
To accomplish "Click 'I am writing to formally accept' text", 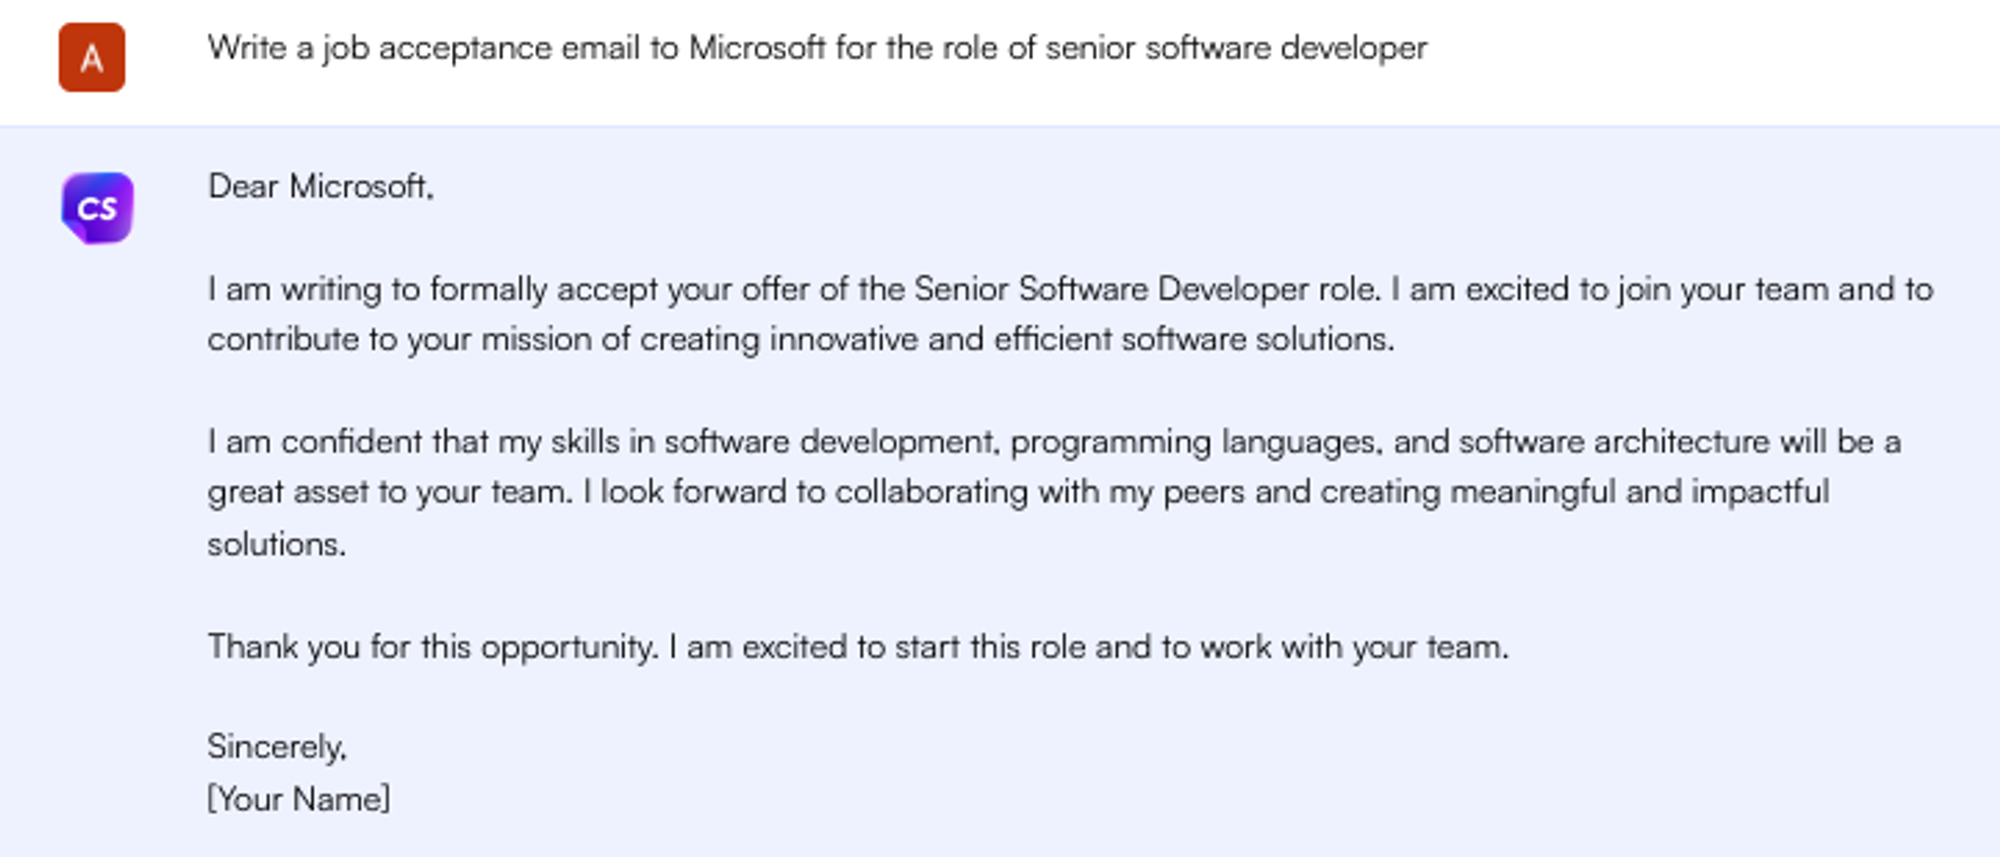I will 378,289.
